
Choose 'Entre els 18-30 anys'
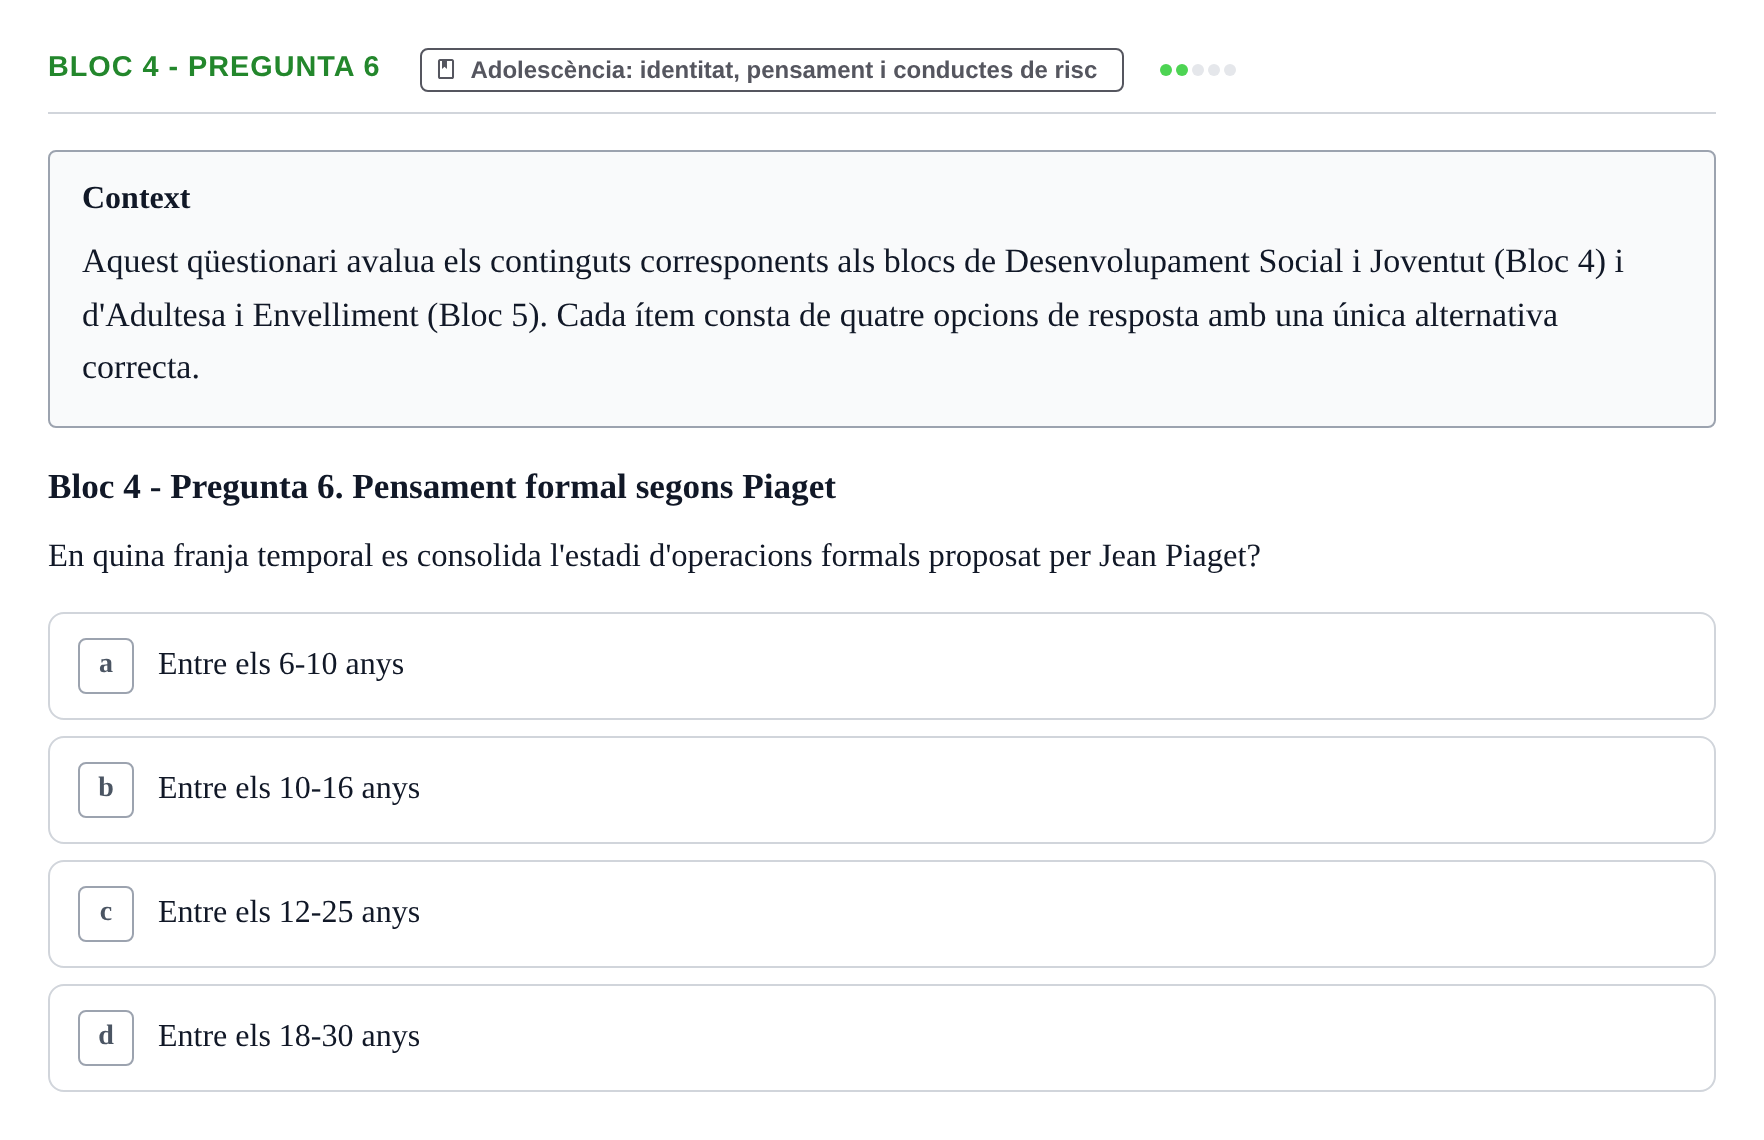coord(881,1038)
